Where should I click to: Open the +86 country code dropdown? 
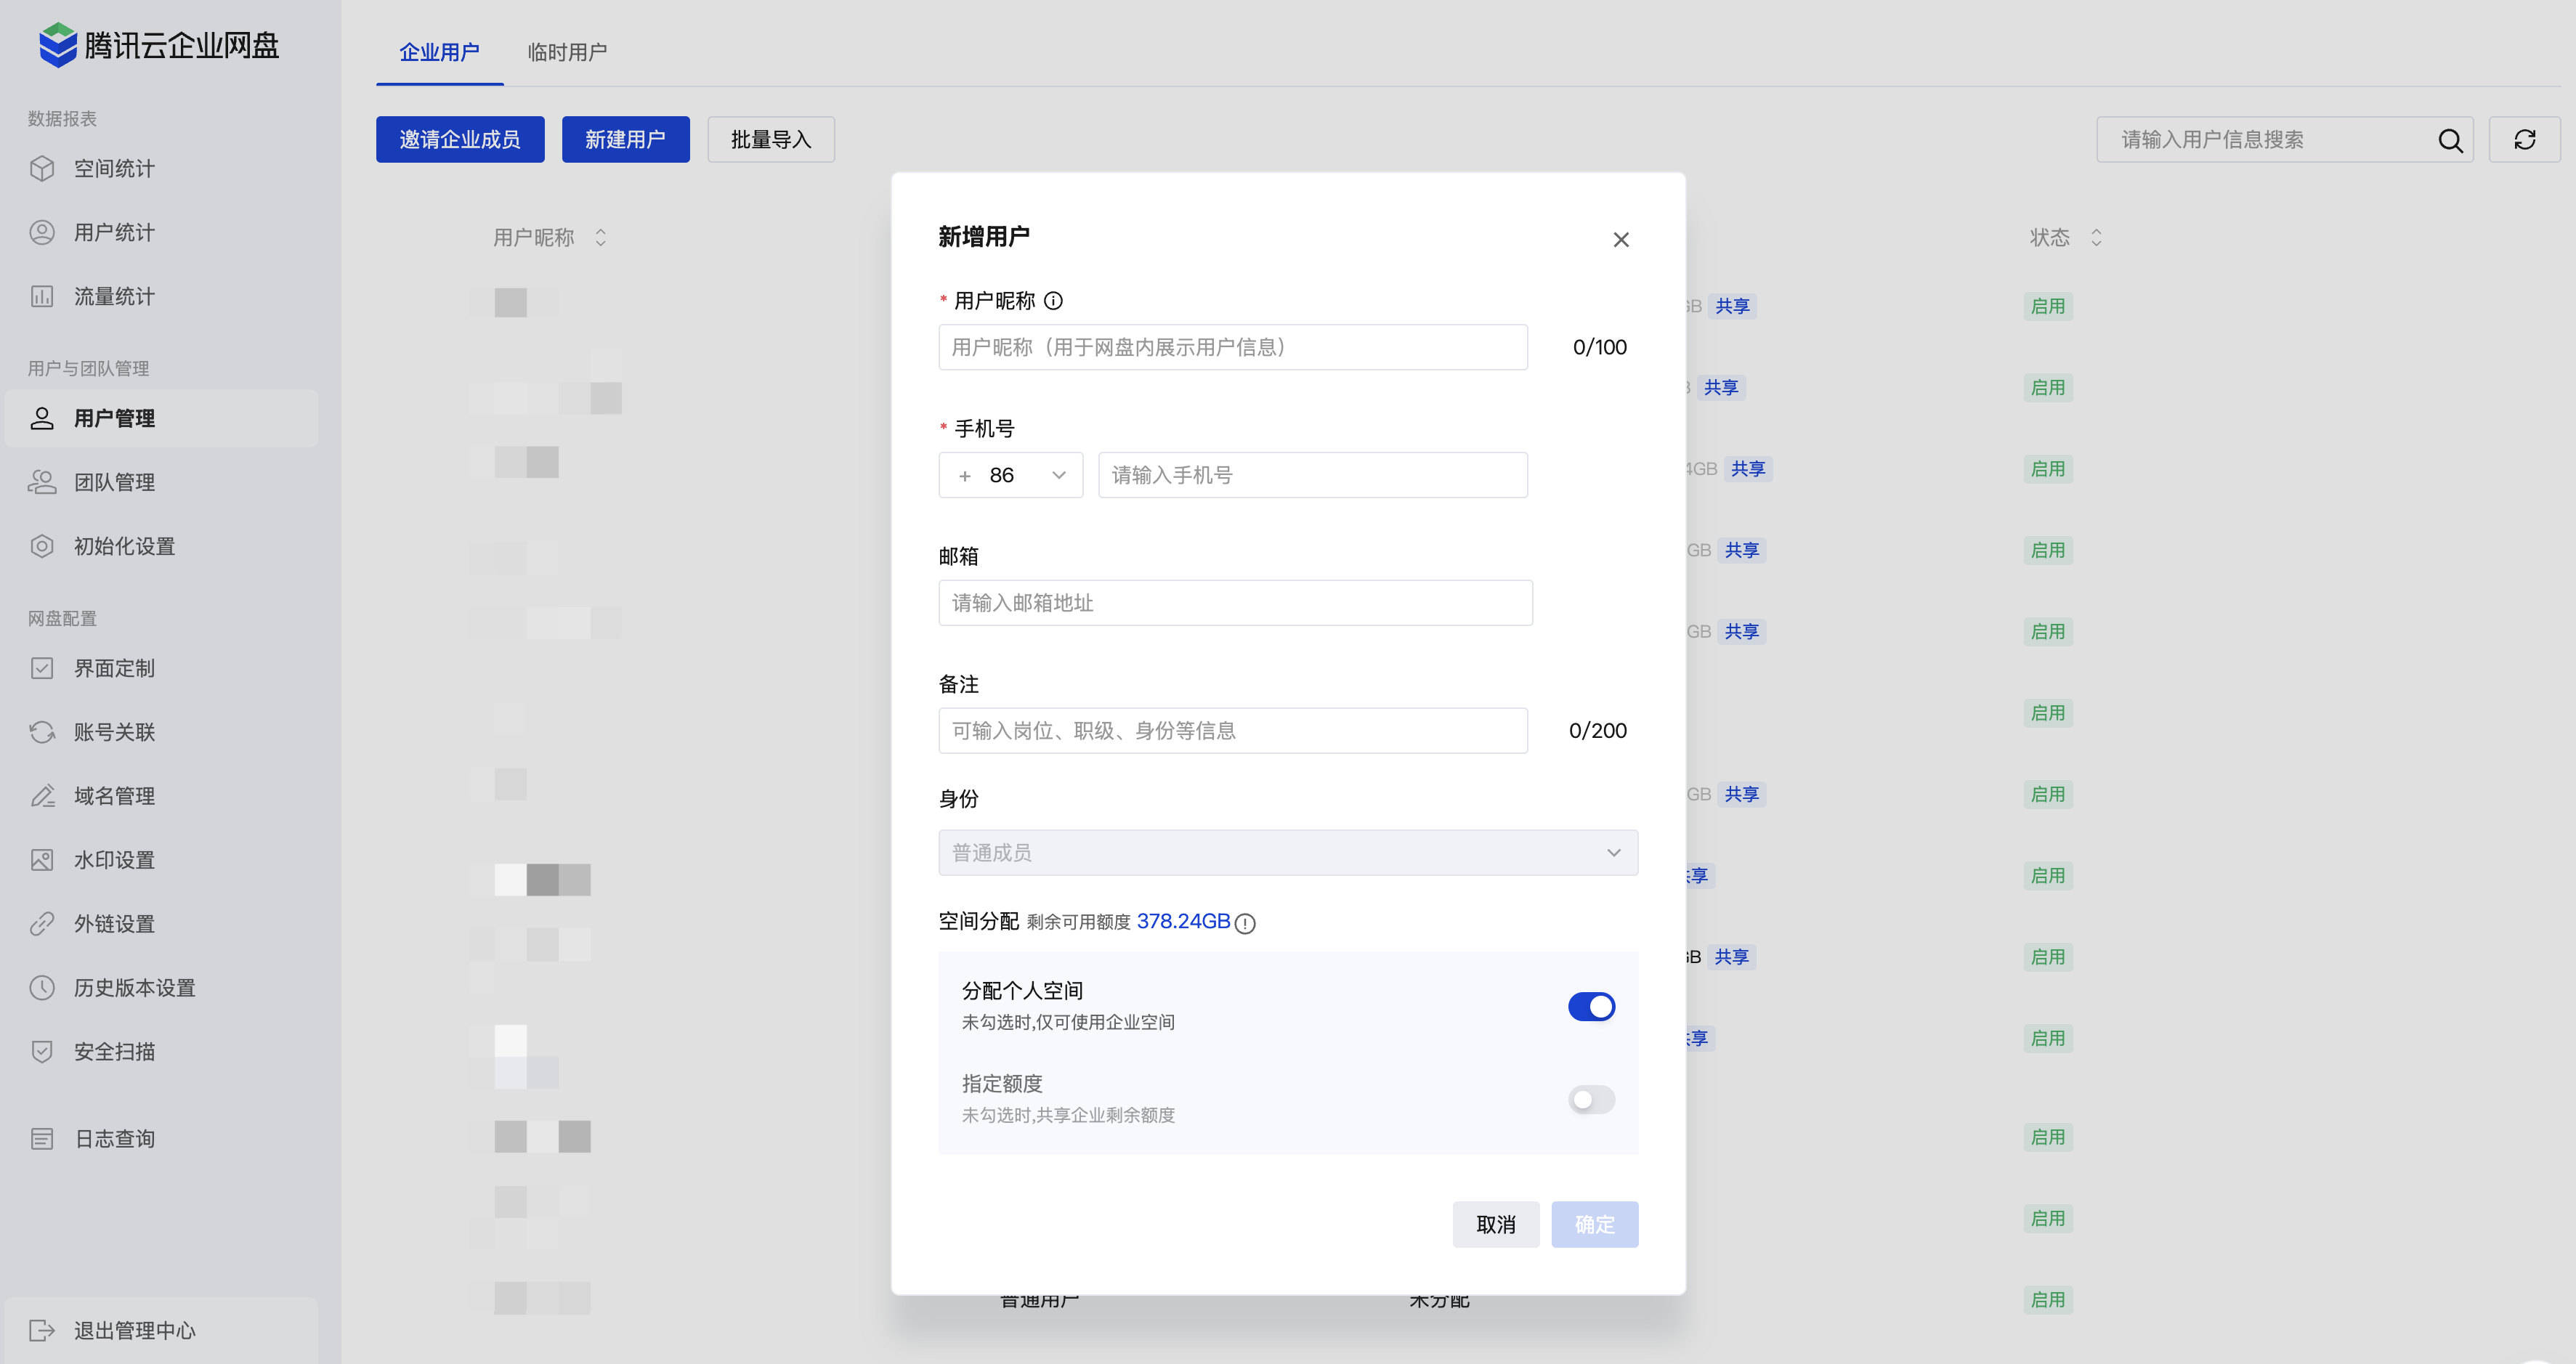(x=1010, y=475)
